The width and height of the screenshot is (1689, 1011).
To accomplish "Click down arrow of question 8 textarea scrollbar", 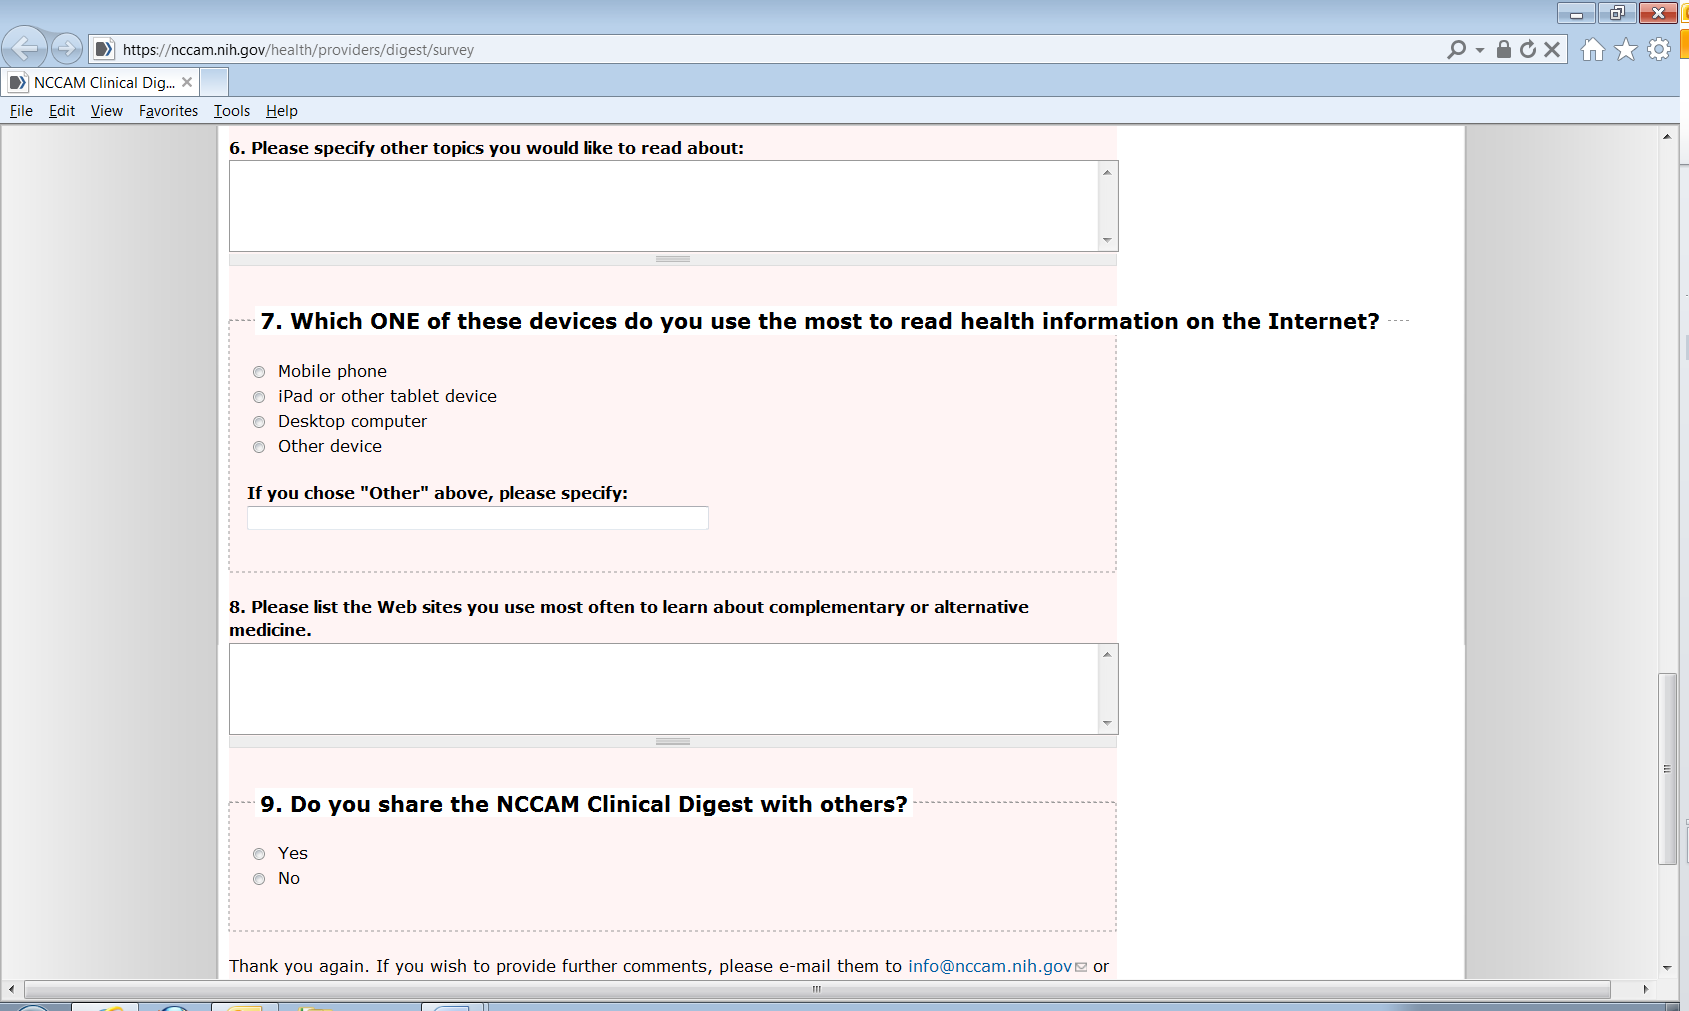I will click(1107, 722).
